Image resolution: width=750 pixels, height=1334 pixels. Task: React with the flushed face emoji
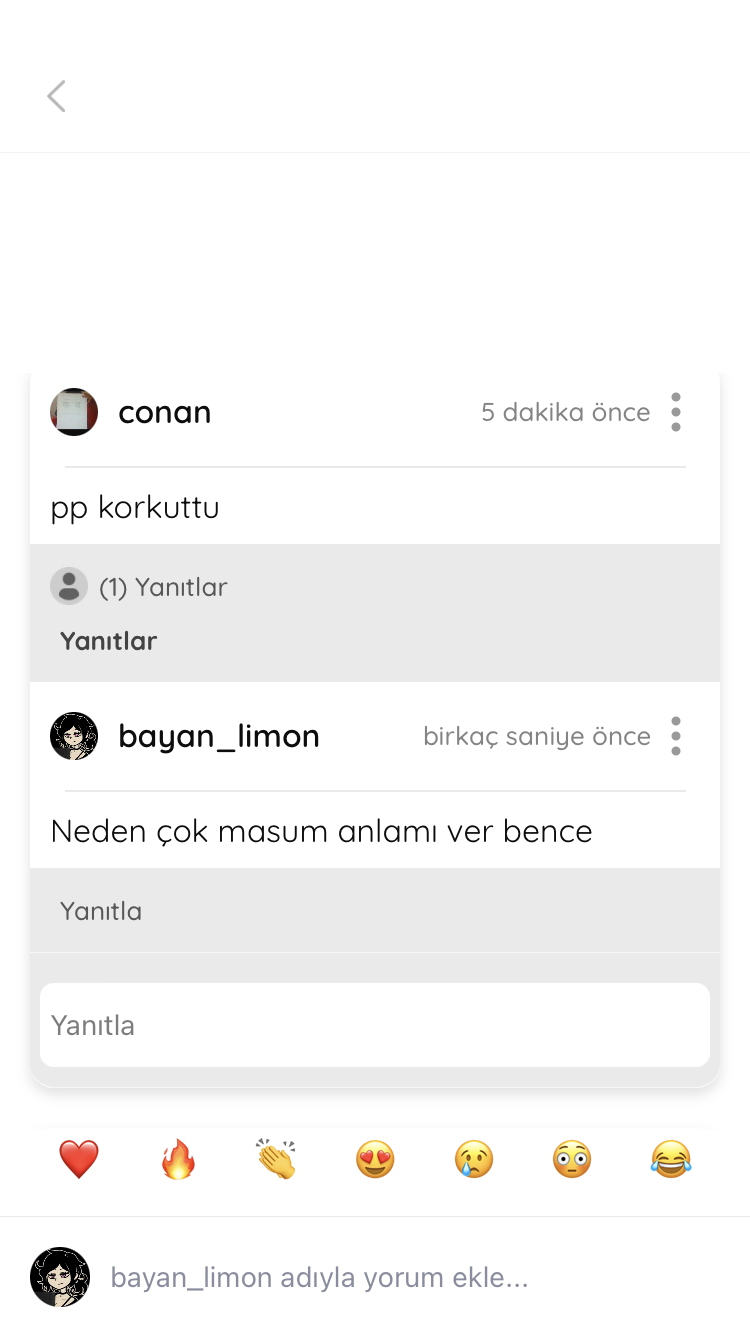[x=572, y=1160]
